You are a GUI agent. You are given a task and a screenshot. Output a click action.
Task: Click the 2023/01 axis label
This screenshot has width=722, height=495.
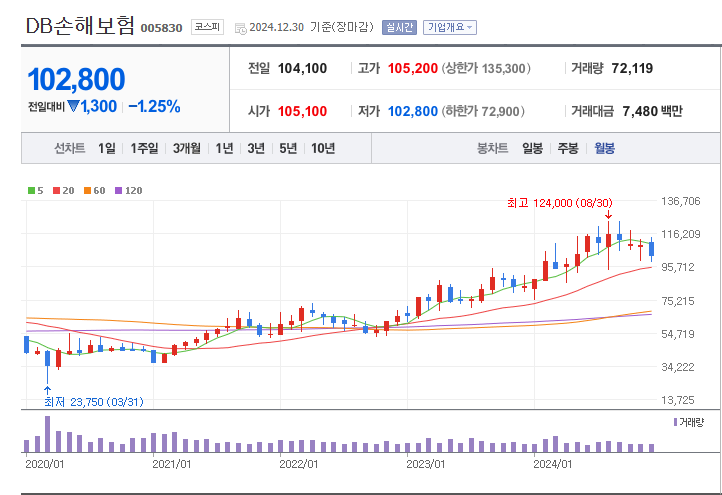(x=426, y=464)
